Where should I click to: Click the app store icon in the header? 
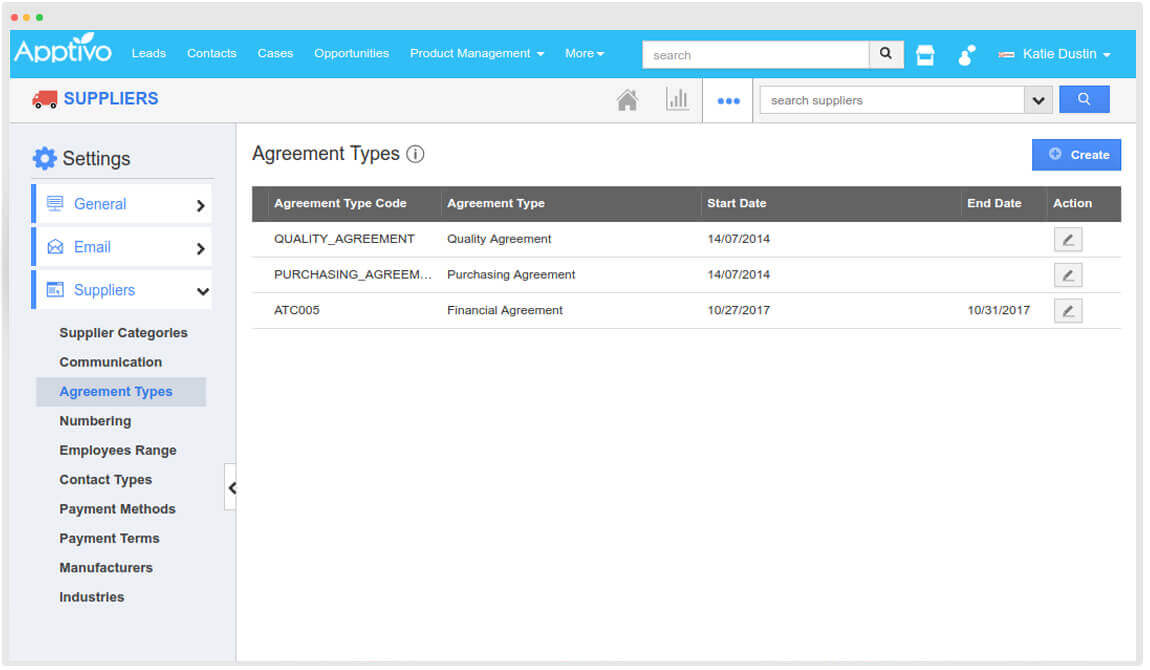[x=924, y=54]
